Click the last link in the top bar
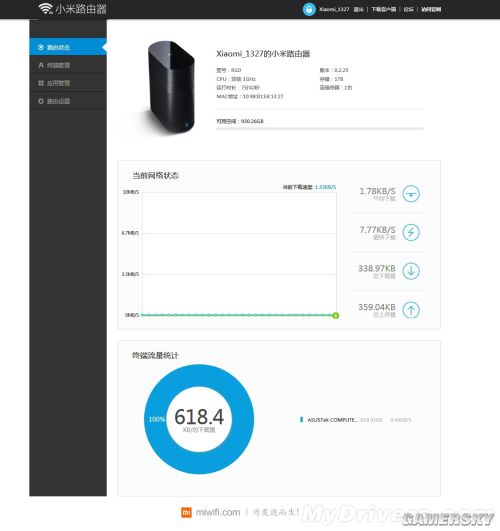The width and height of the screenshot is (500, 531). tap(431, 9)
